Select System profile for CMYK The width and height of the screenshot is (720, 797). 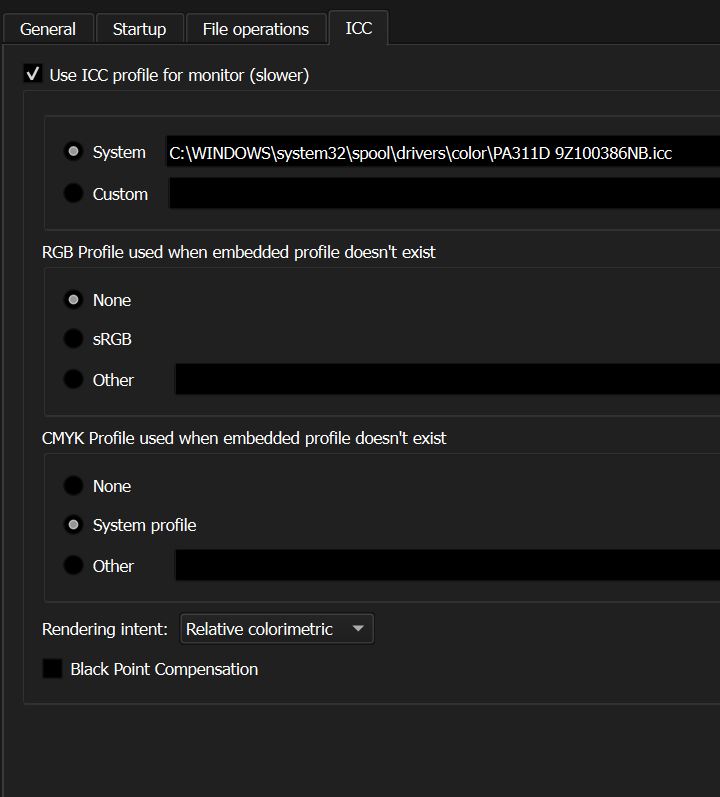73,525
